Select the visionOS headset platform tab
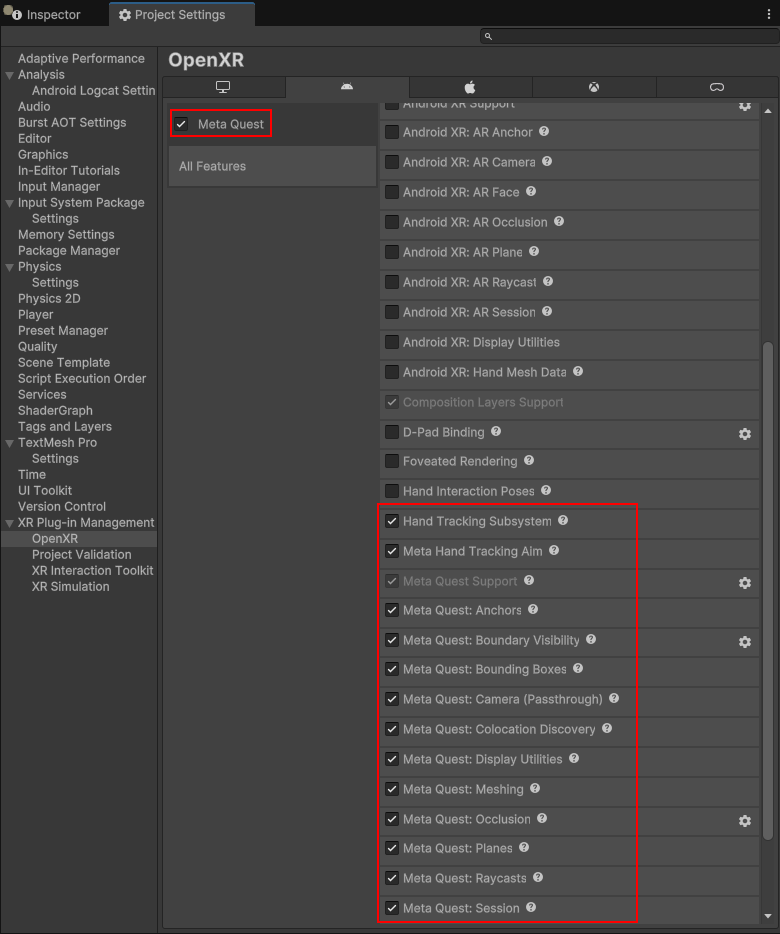The image size is (780, 934). [717, 87]
